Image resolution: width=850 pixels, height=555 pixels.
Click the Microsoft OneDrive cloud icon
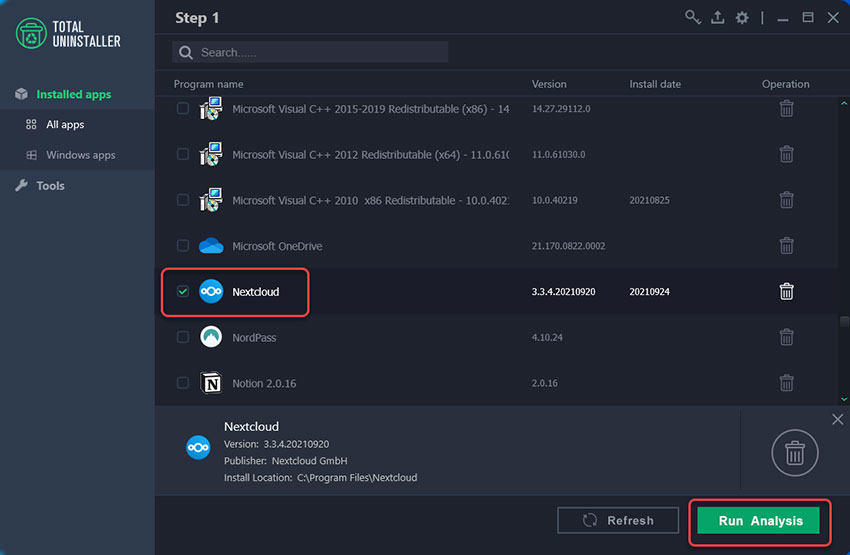211,246
